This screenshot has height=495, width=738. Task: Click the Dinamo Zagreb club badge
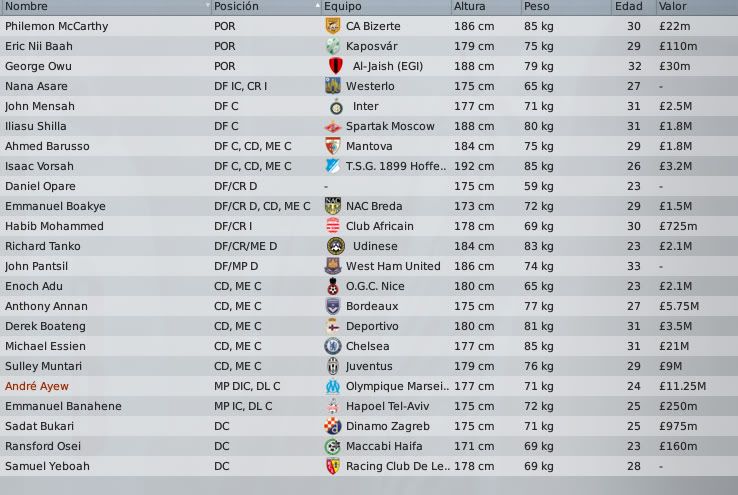tap(333, 426)
